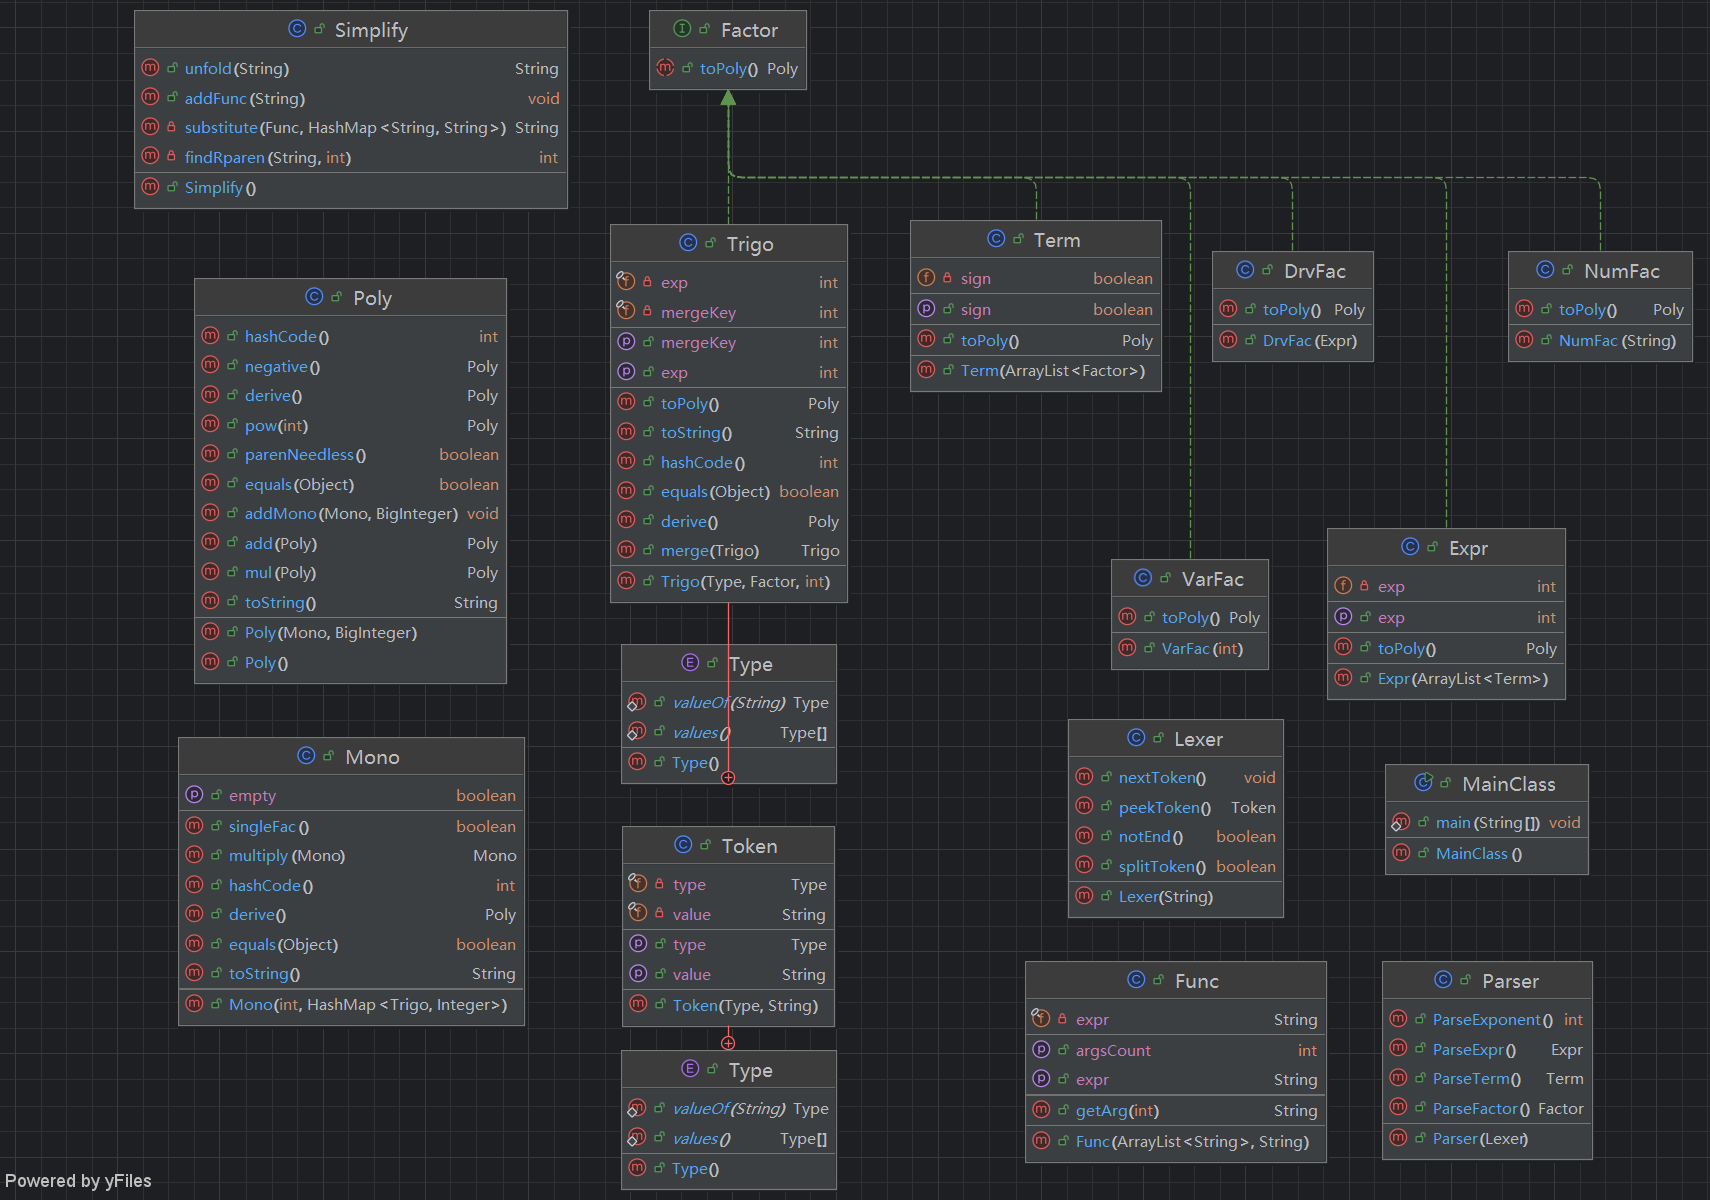The height and width of the screenshot is (1200, 1710).
Task: Click the private lock icon beside findRparen
Action: tap(172, 157)
